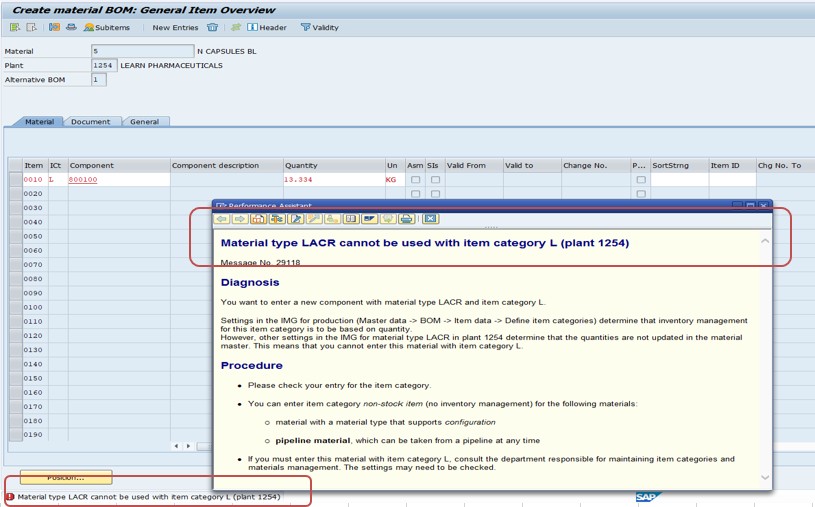
Task: Click the open book glossary icon in Performance Assistant
Action: [x=351, y=219]
